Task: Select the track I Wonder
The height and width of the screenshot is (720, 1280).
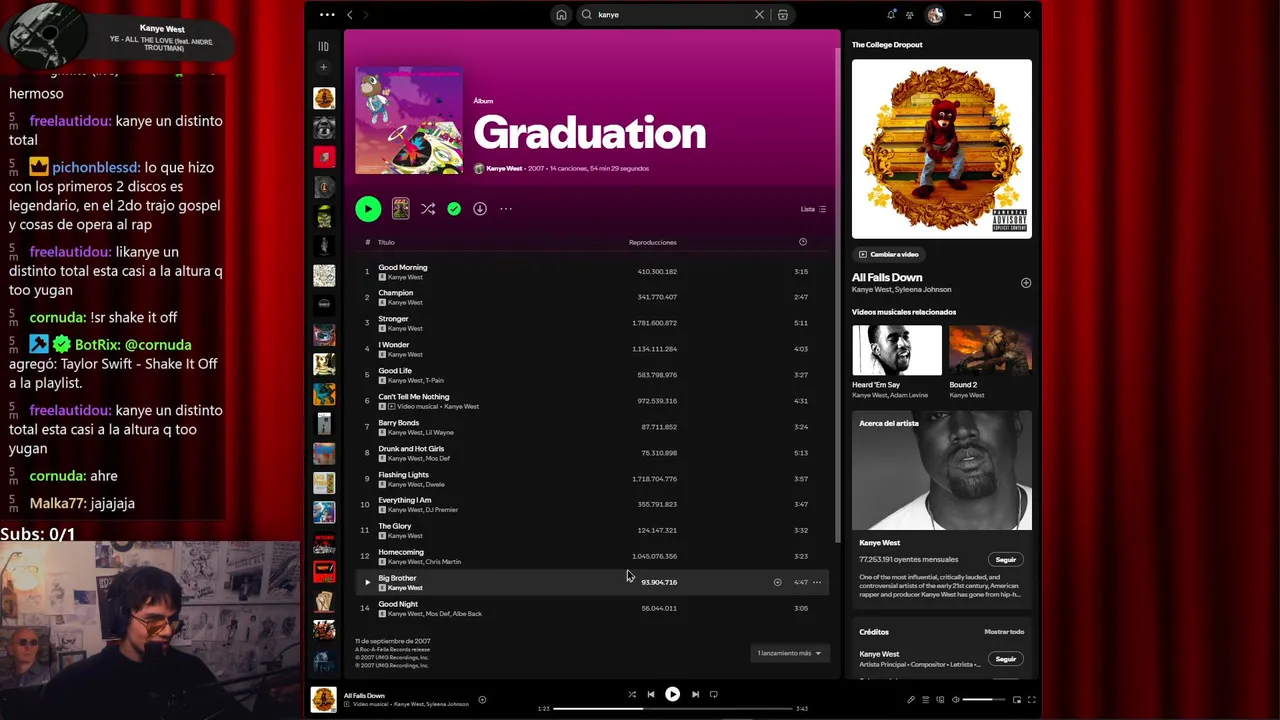Action: [x=594, y=349]
